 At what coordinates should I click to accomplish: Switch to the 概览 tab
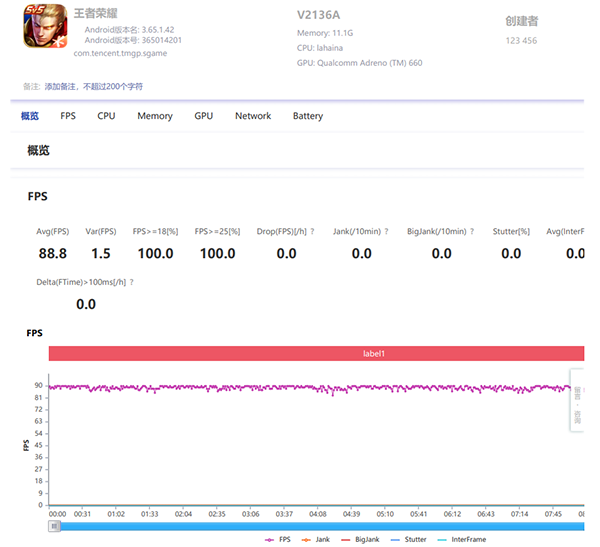tap(30, 116)
